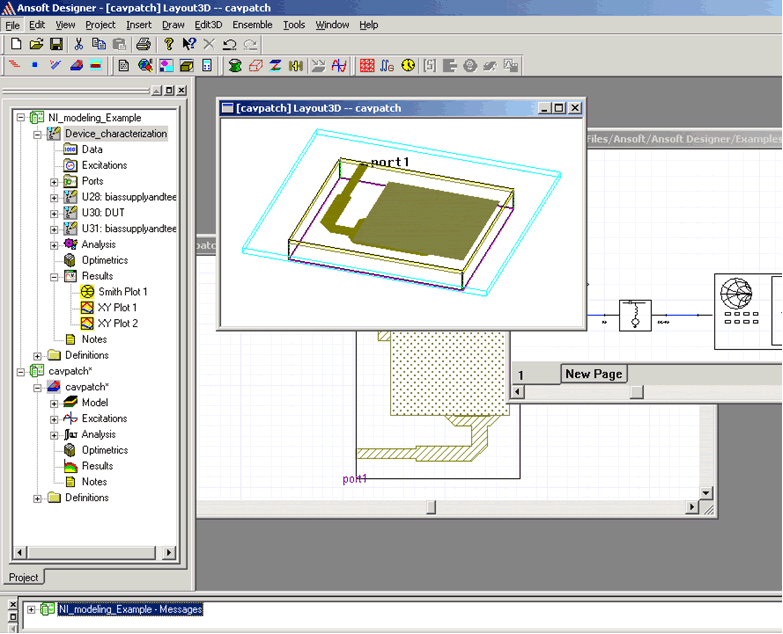Click the Paste clipboard icon

(x=119, y=44)
